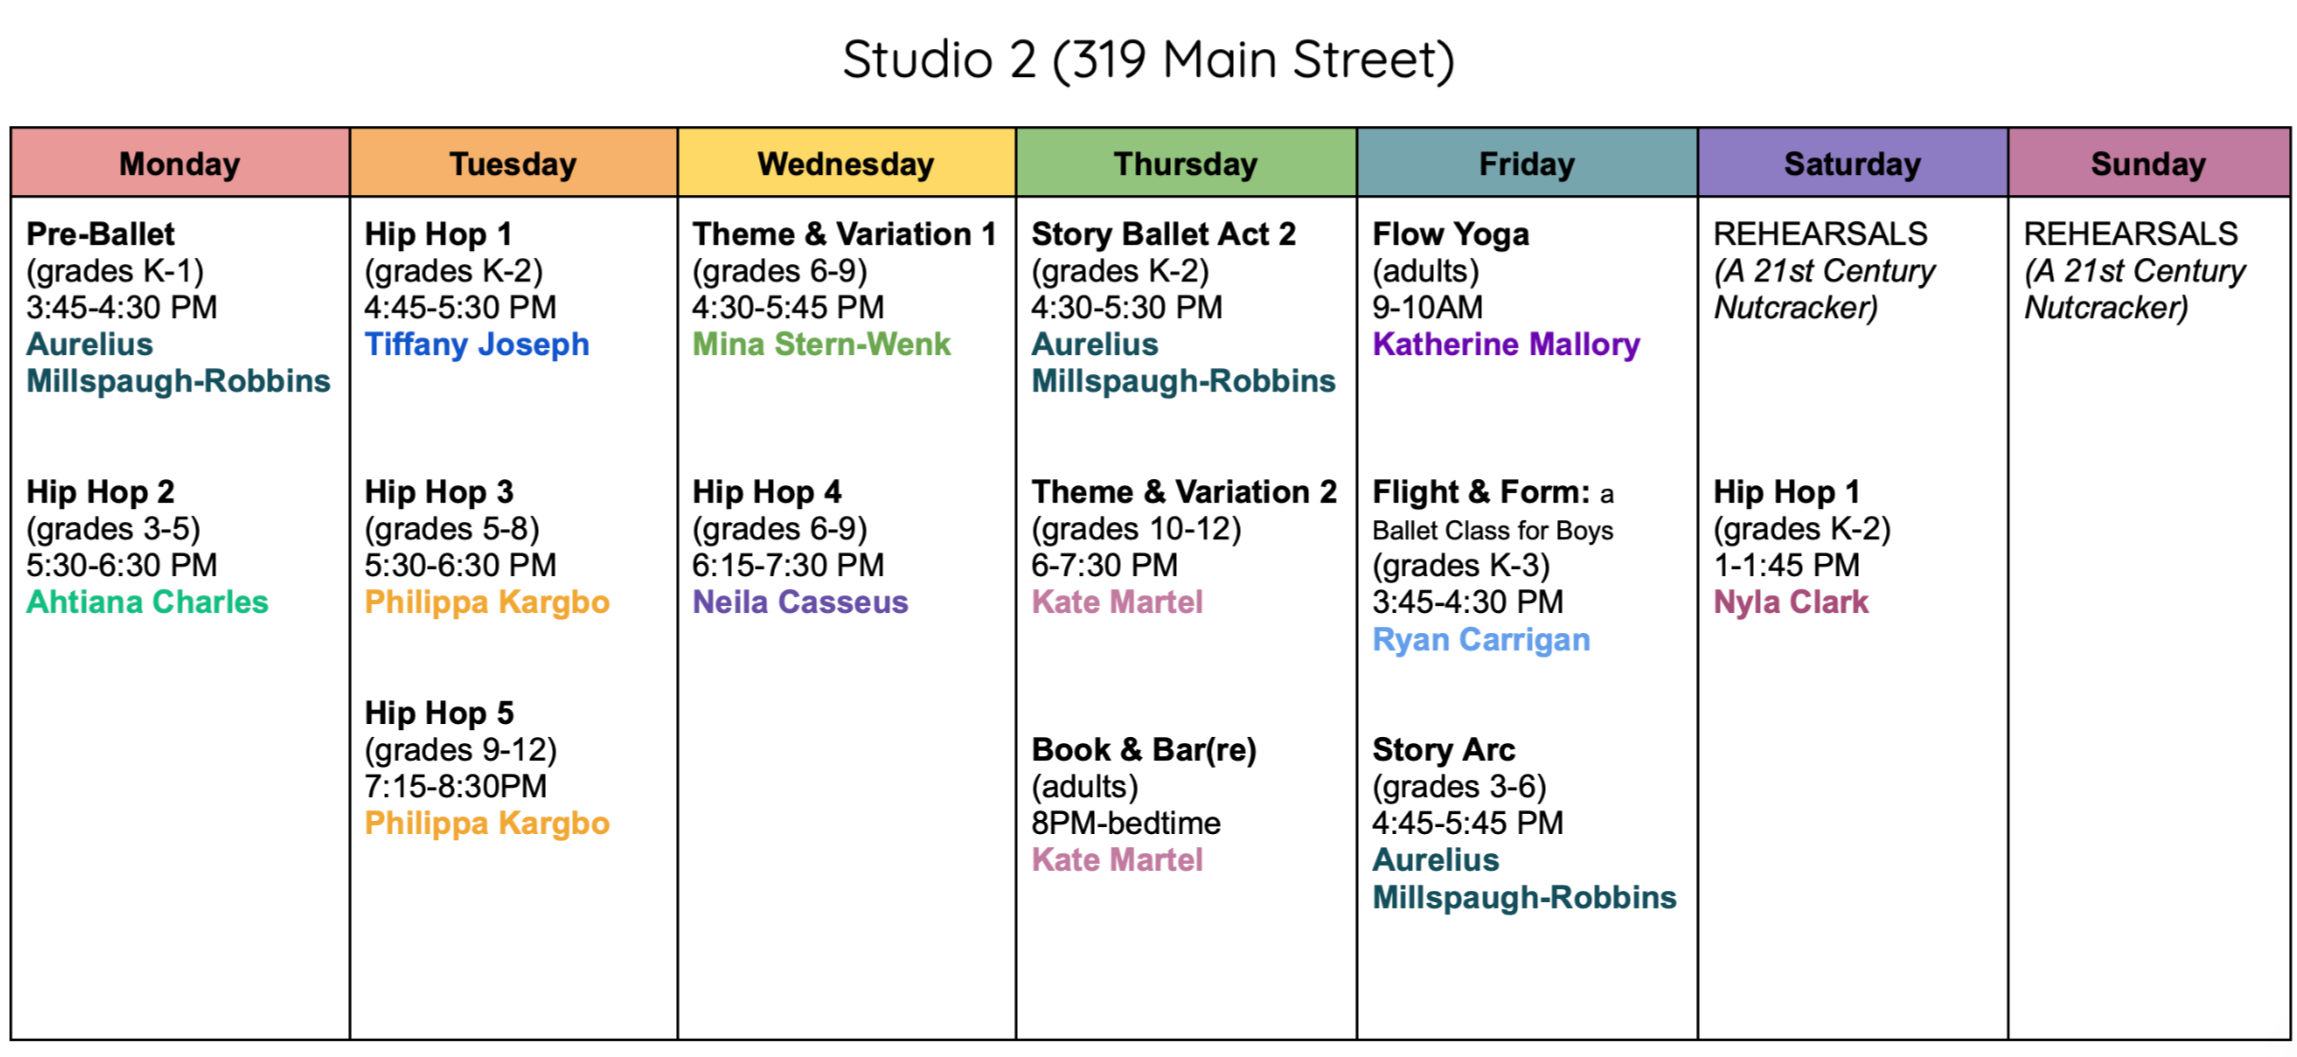
Task: Click the Studio 2 (319 Main Street) title
Action: point(1148,60)
